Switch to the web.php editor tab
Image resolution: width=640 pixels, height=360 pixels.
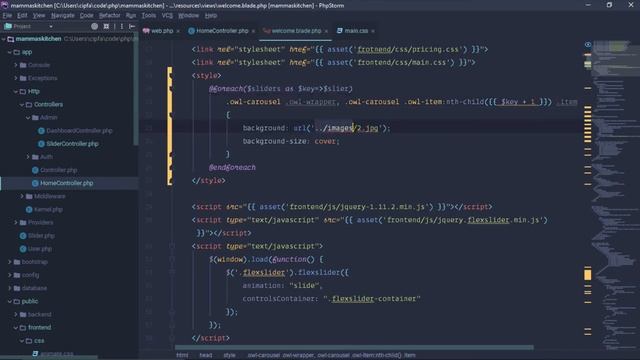(x=162, y=31)
